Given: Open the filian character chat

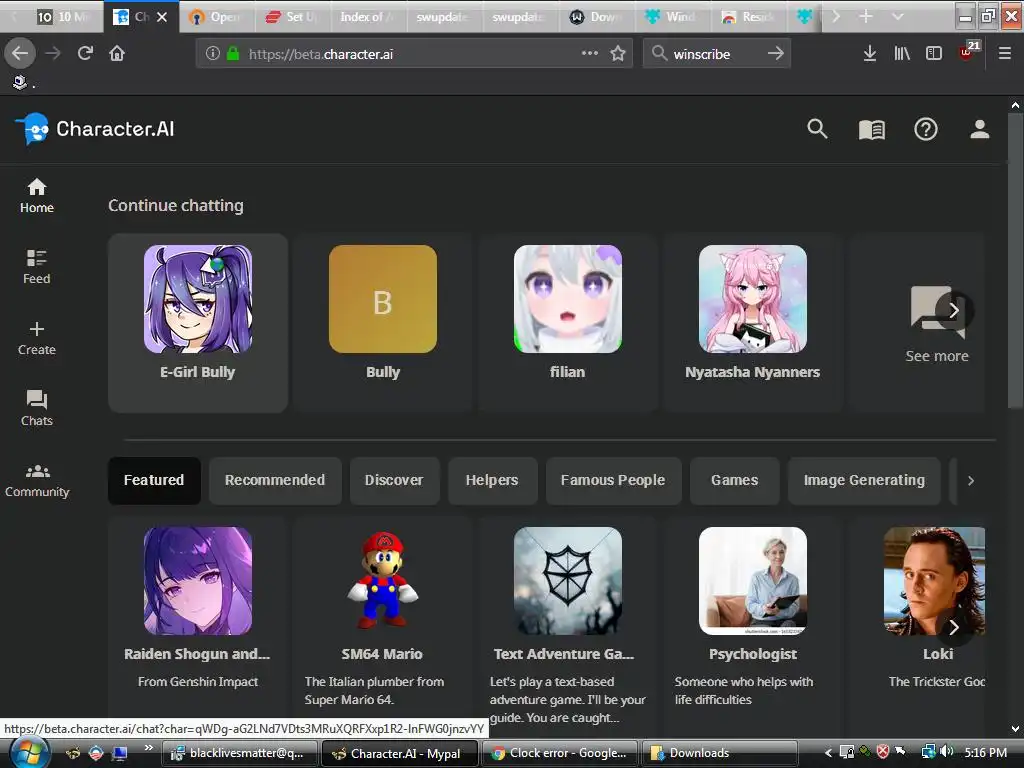Looking at the screenshot, I should (x=568, y=323).
